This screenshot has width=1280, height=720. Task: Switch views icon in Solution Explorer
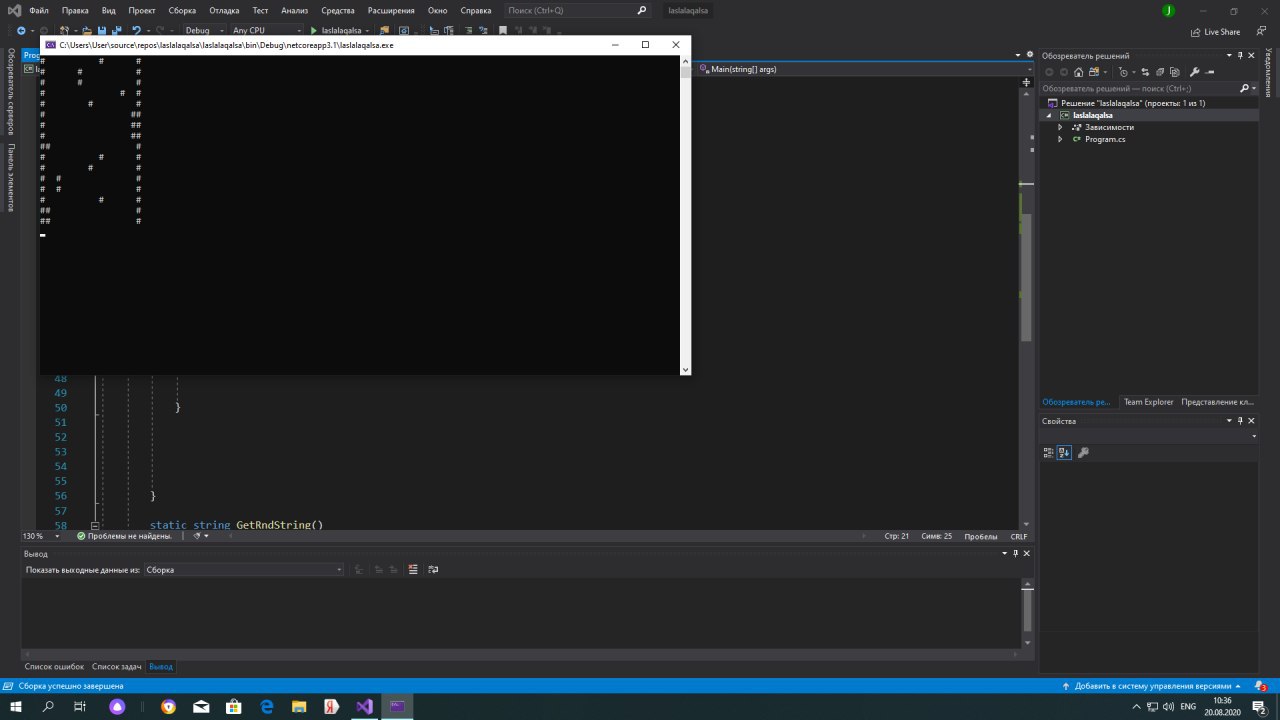coord(1094,72)
